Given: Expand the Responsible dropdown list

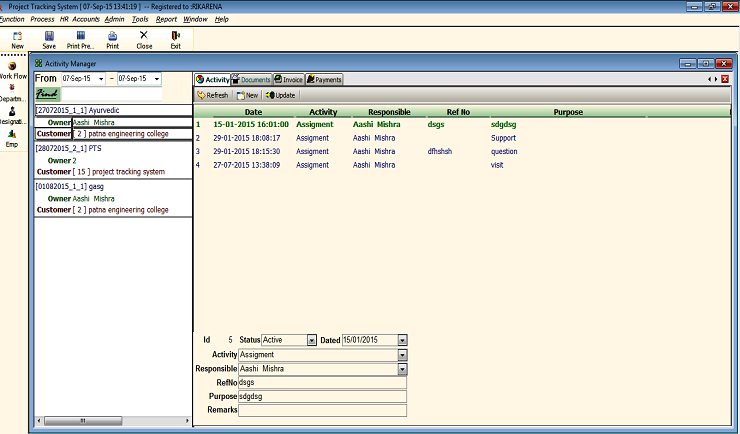Looking at the screenshot, I should tap(402, 368).
